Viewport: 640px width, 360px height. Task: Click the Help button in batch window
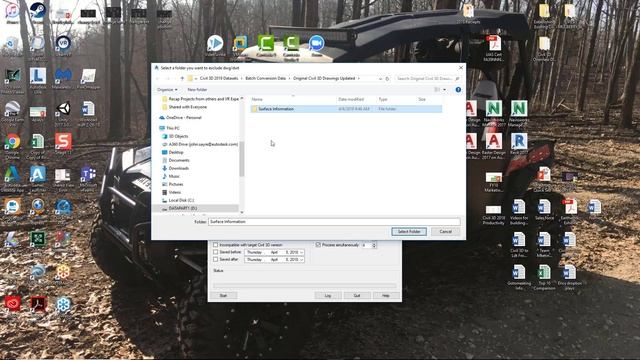point(385,295)
